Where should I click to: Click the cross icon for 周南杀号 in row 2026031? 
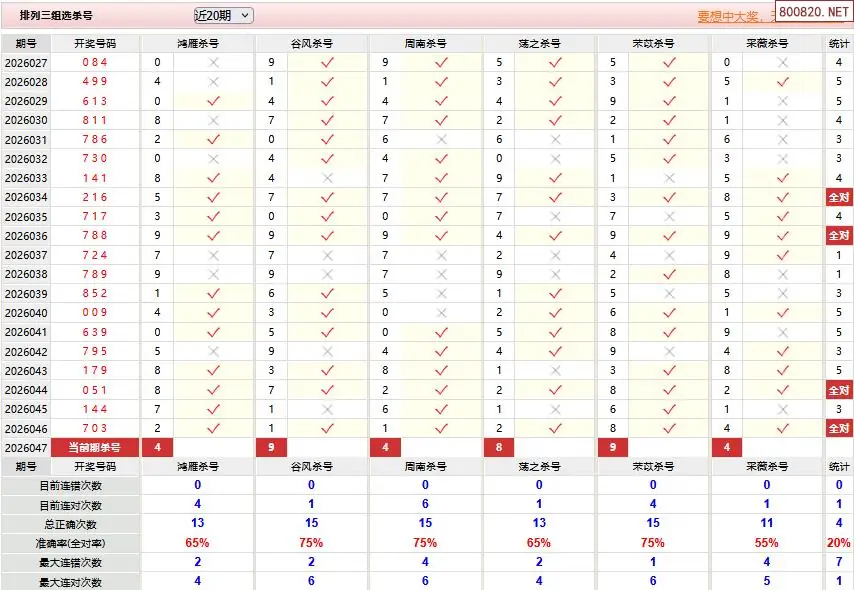coord(440,139)
